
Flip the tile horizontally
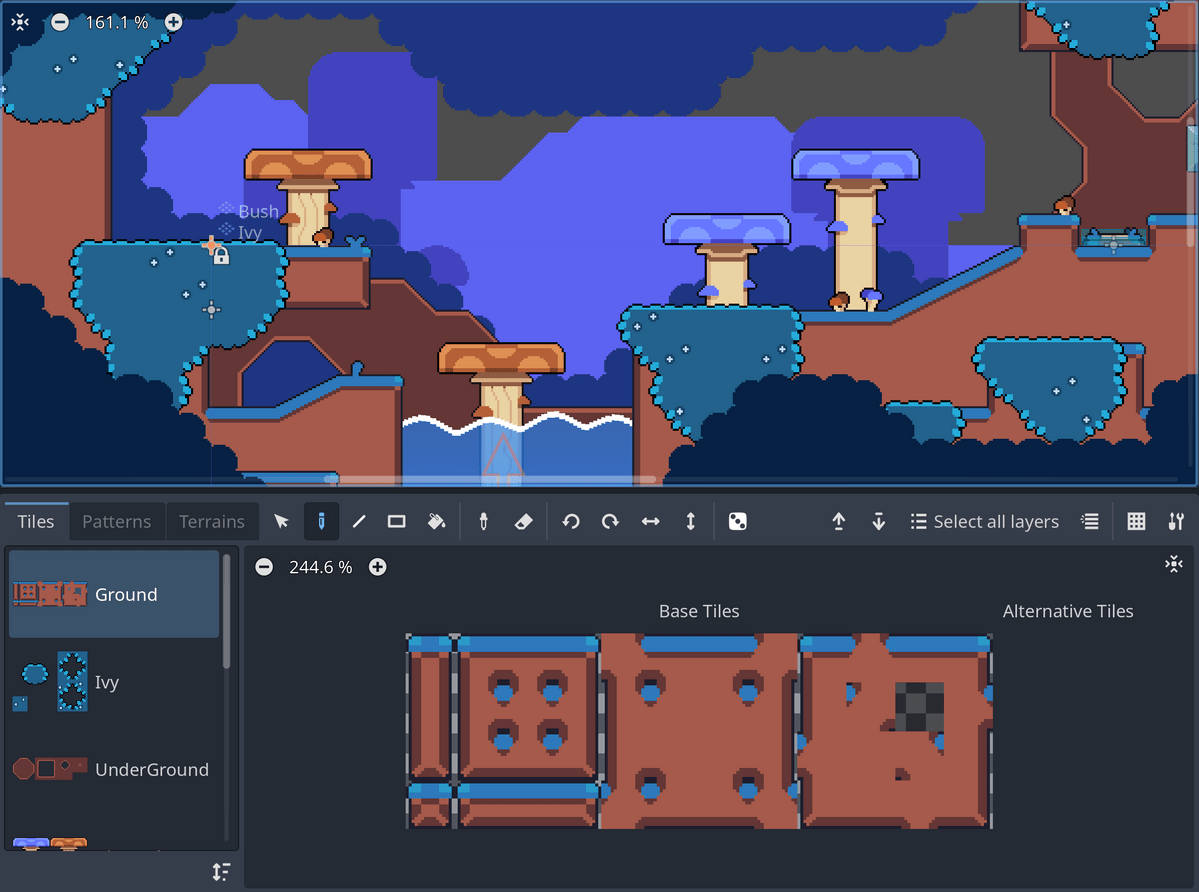pyautogui.click(x=649, y=521)
